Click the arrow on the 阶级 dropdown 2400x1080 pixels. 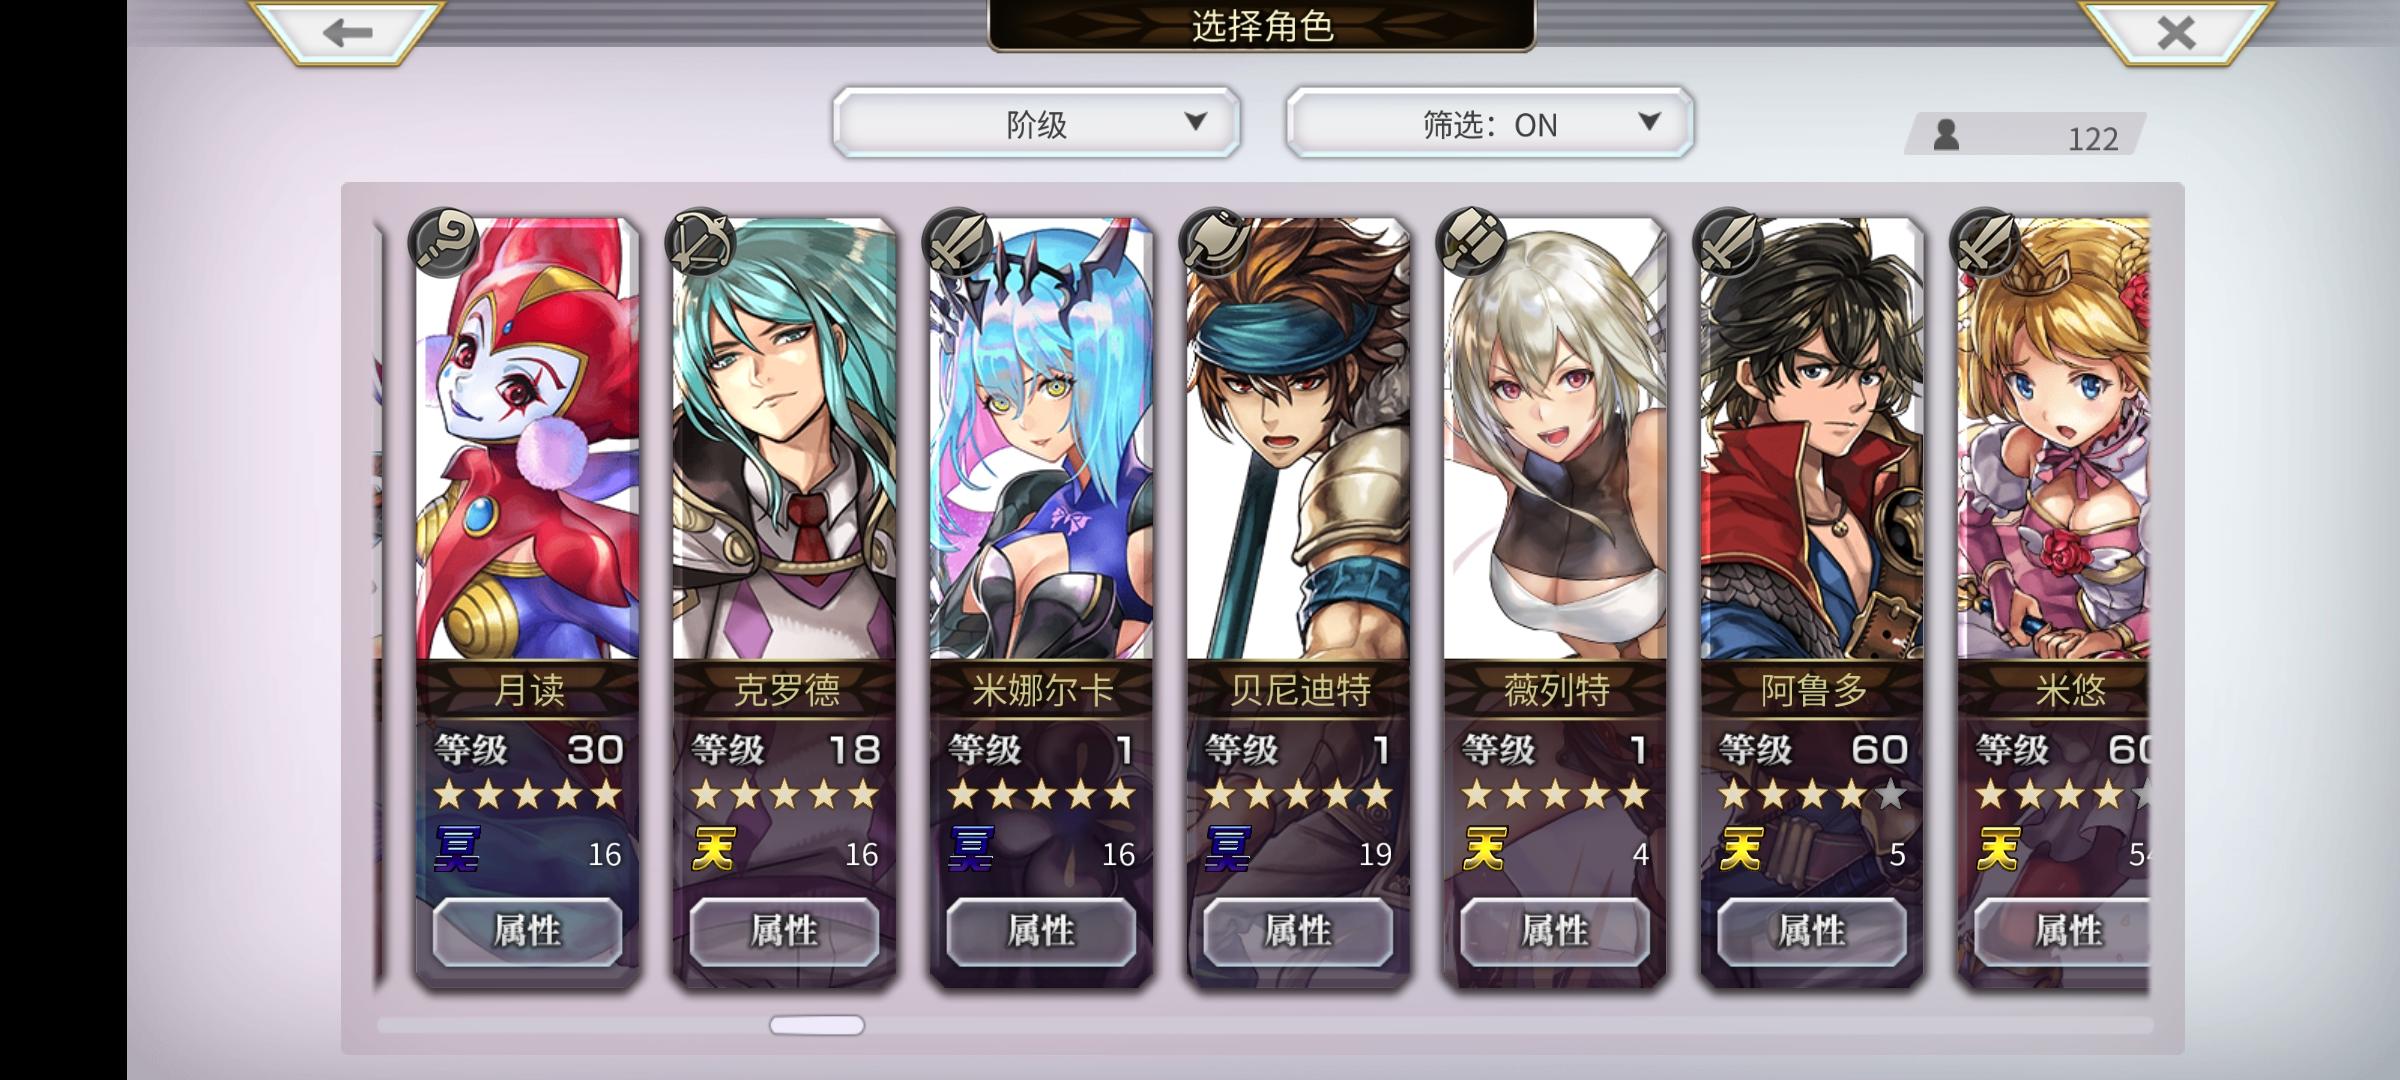(1195, 121)
